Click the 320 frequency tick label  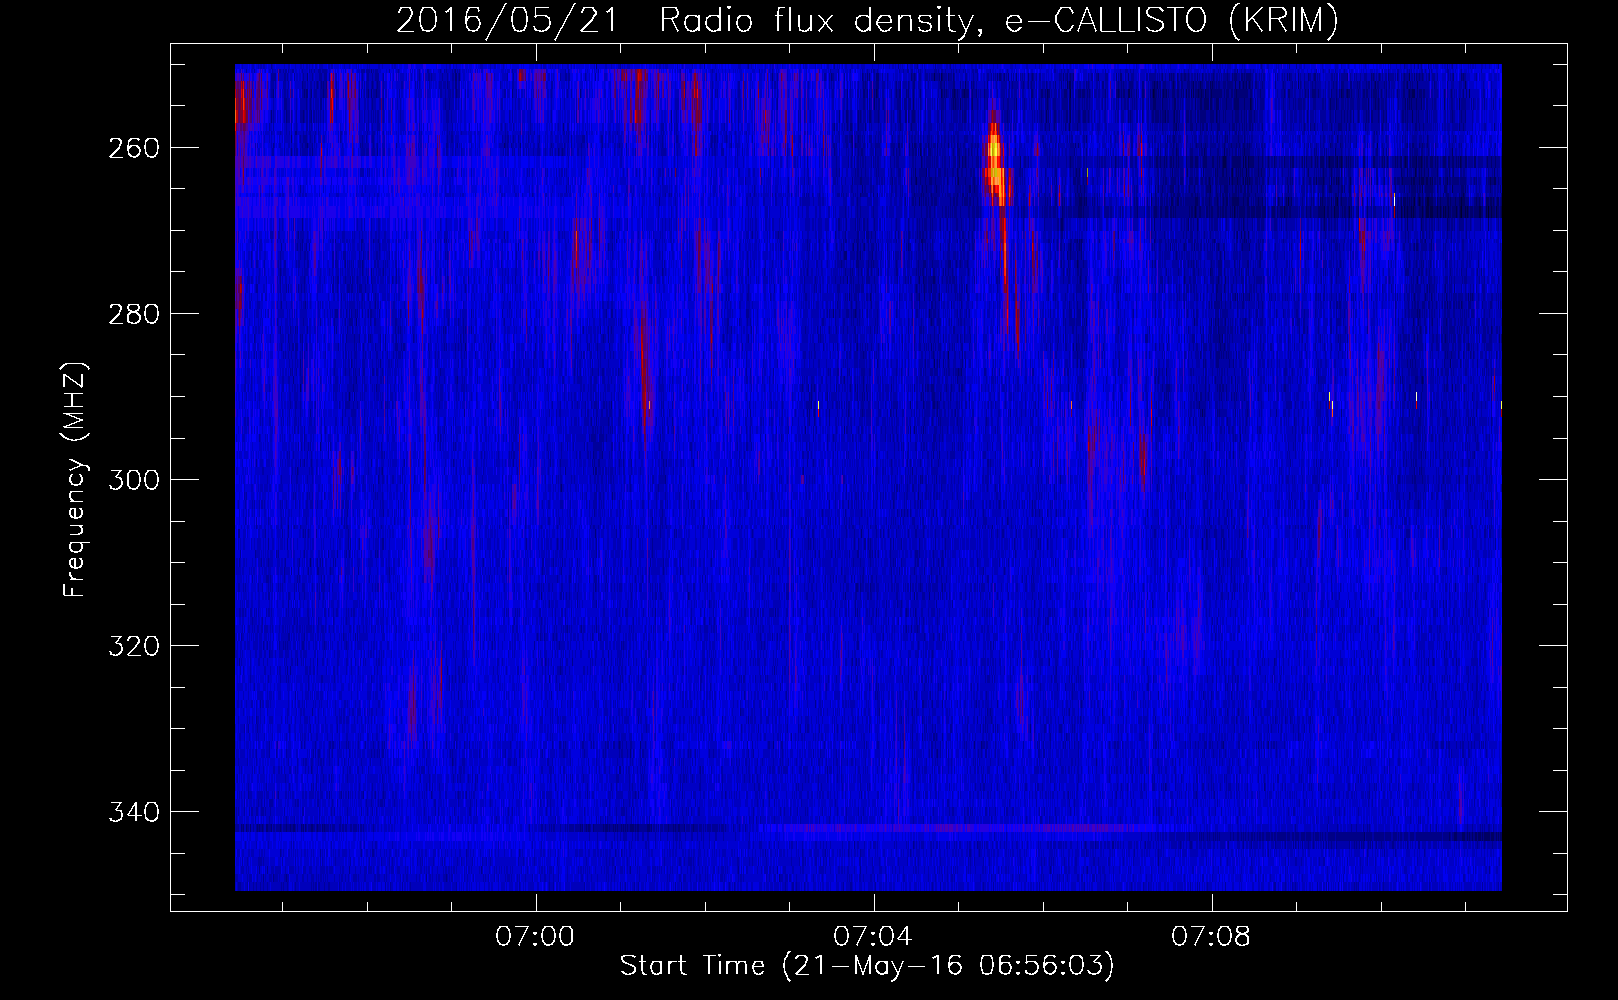134,646
